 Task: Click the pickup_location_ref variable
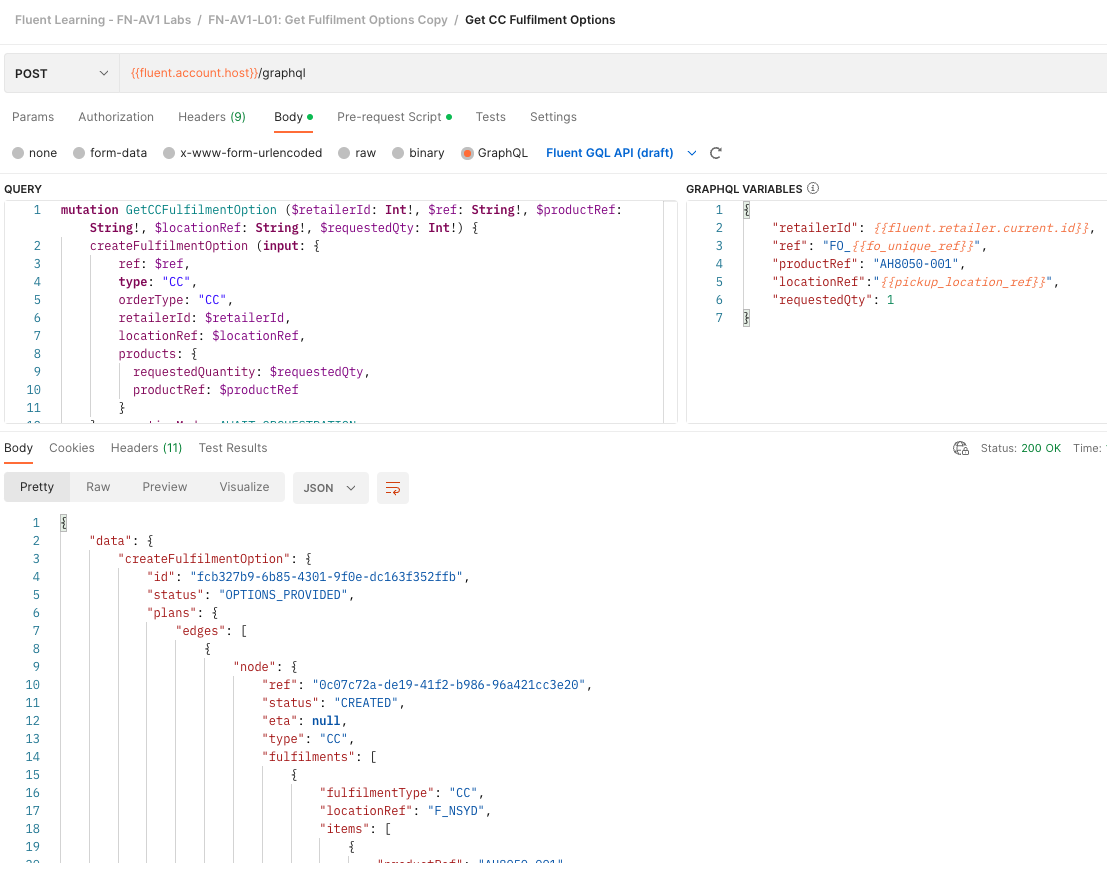click(x=963, y=282)
